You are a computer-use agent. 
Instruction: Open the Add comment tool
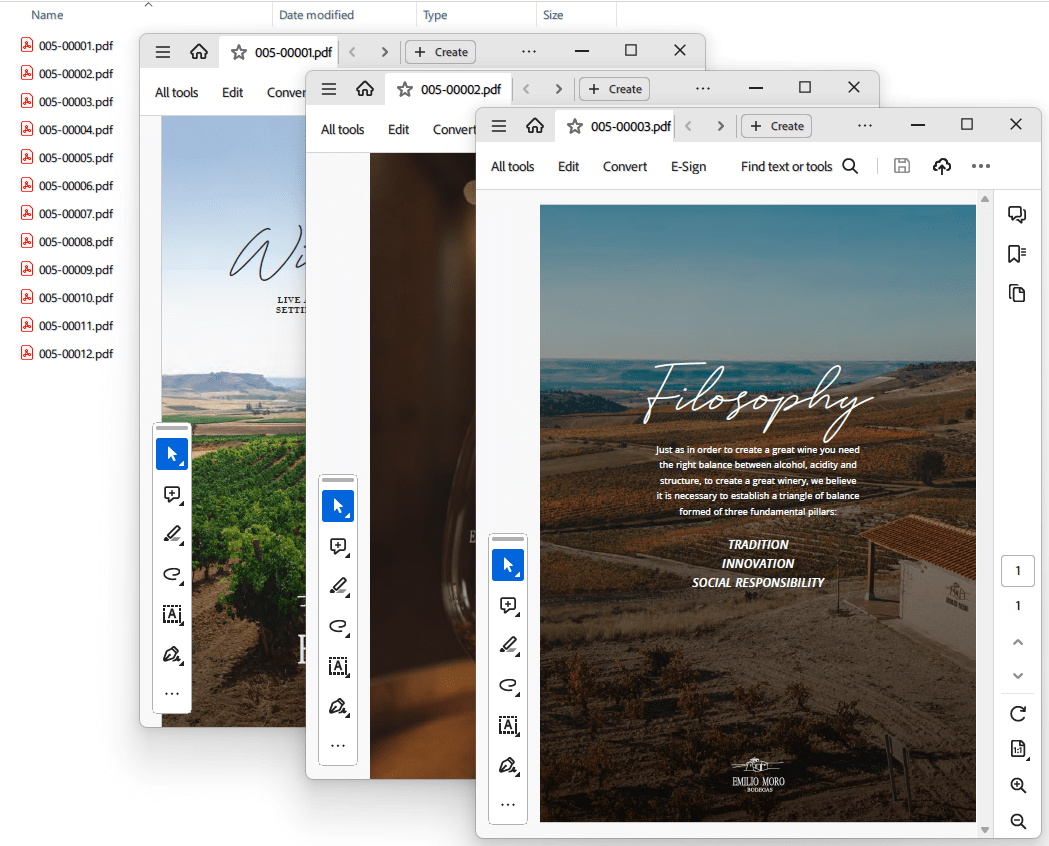[x=508, y=605]
